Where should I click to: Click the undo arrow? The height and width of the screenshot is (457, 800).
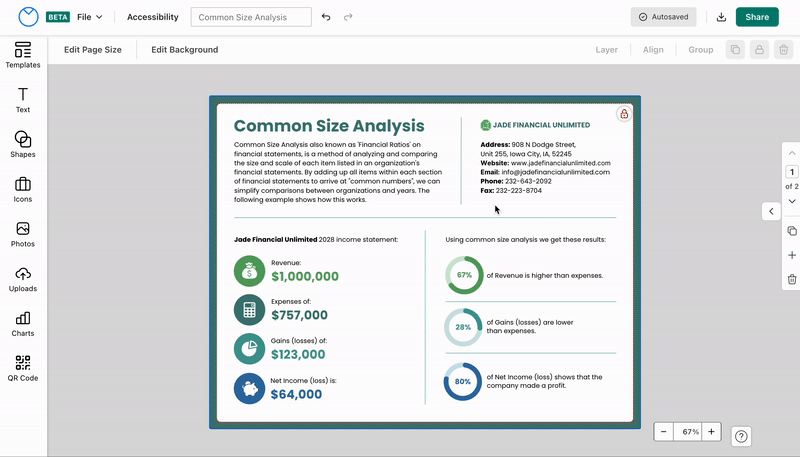click(x=326, y=17)
